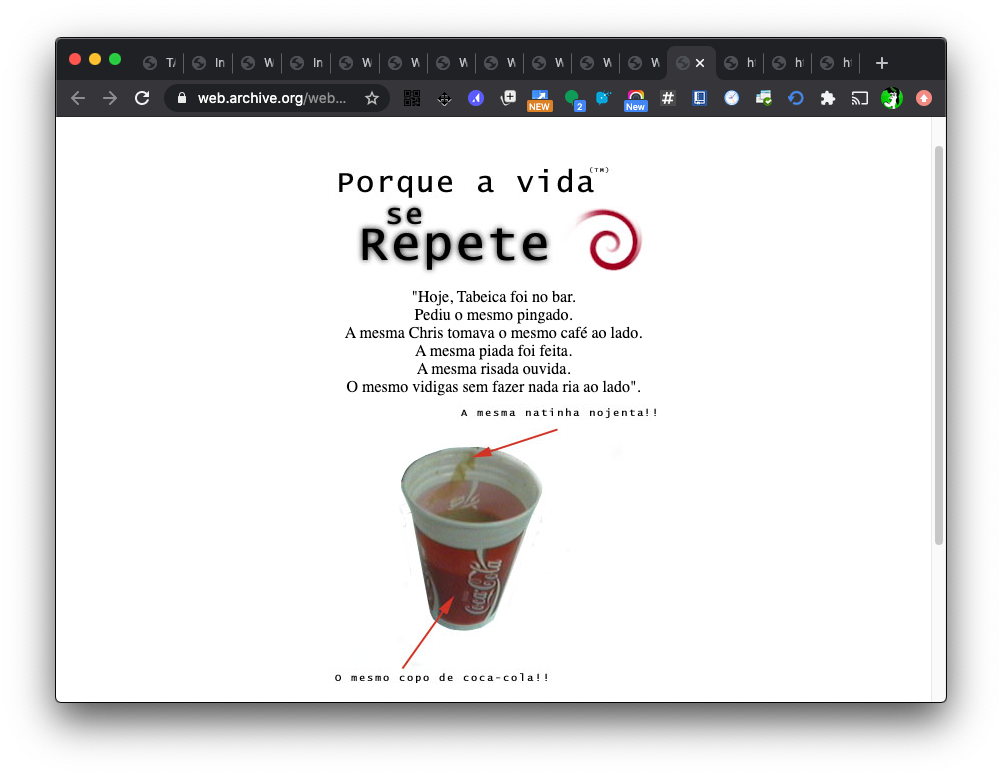Reload the page

pyautogui.click(x=142, y=98)
